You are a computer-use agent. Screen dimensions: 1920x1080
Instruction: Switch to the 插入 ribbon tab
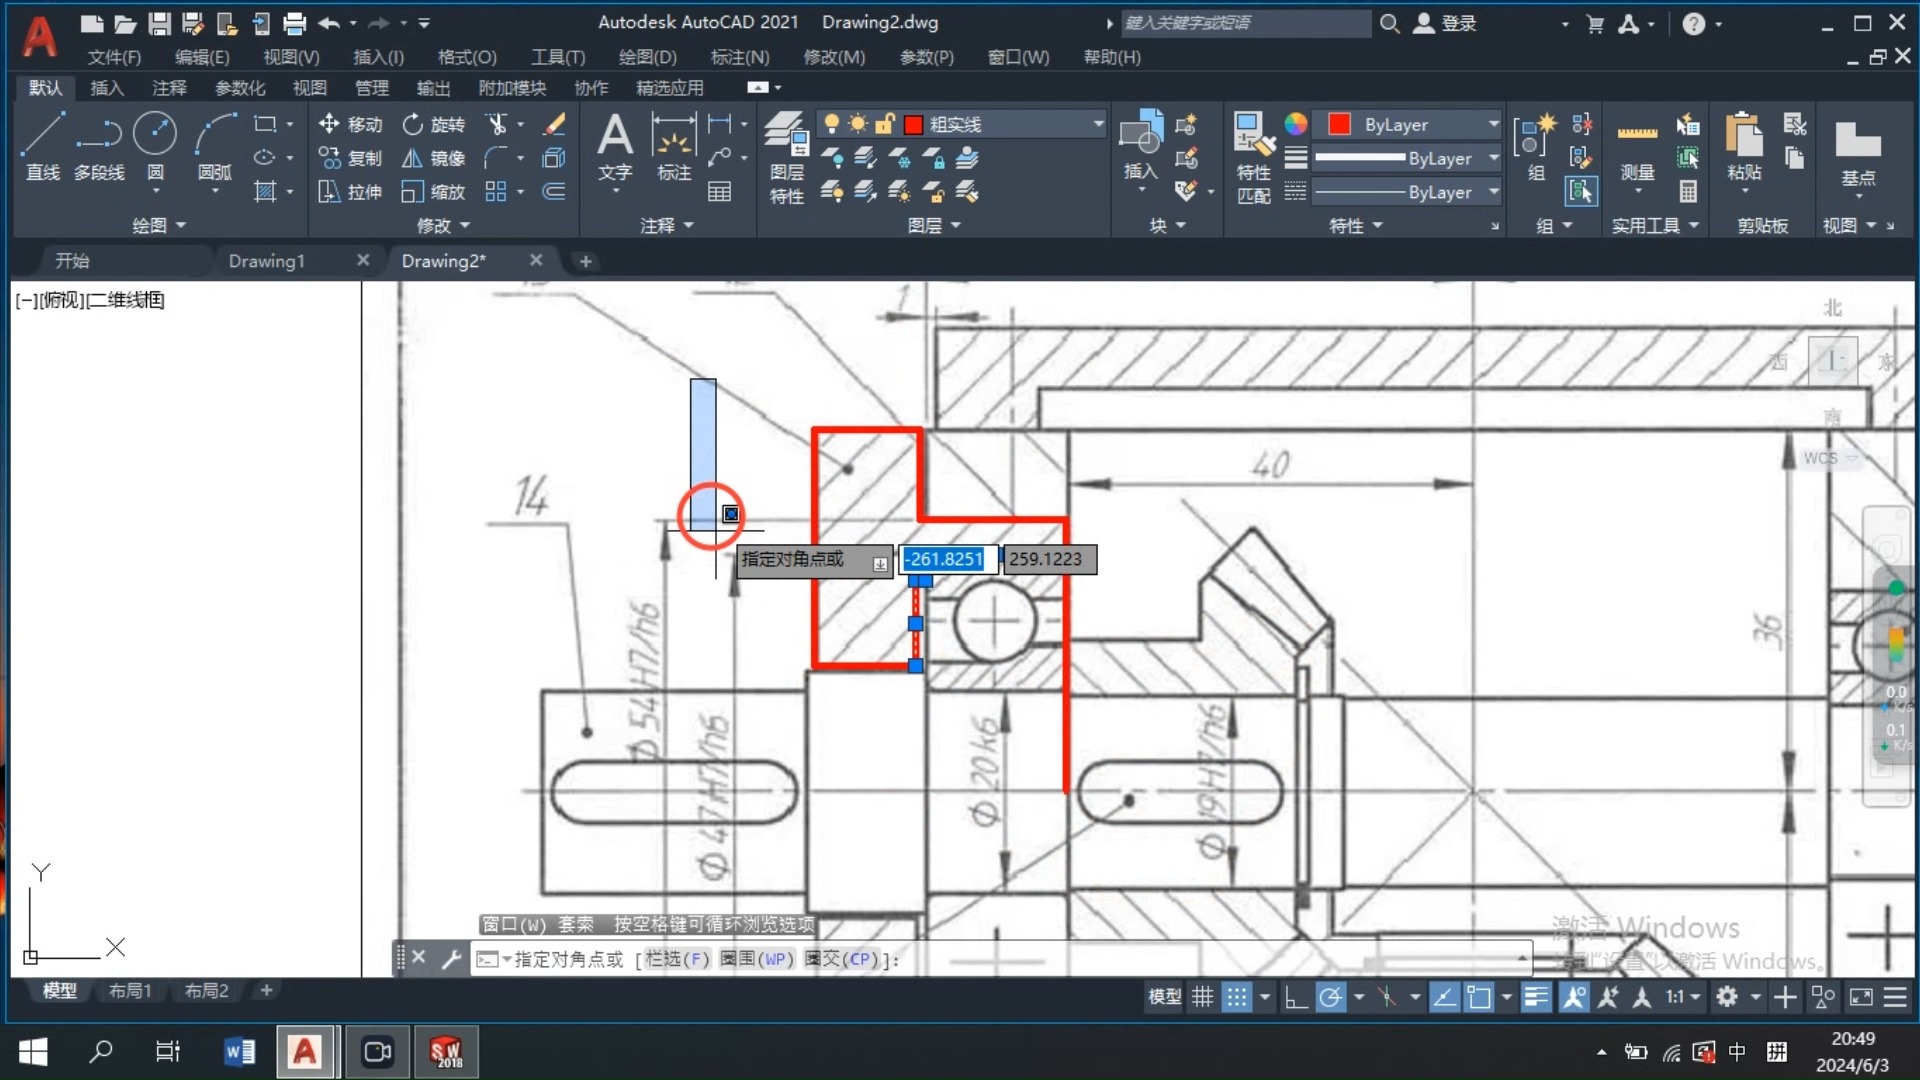pos(107,88)
